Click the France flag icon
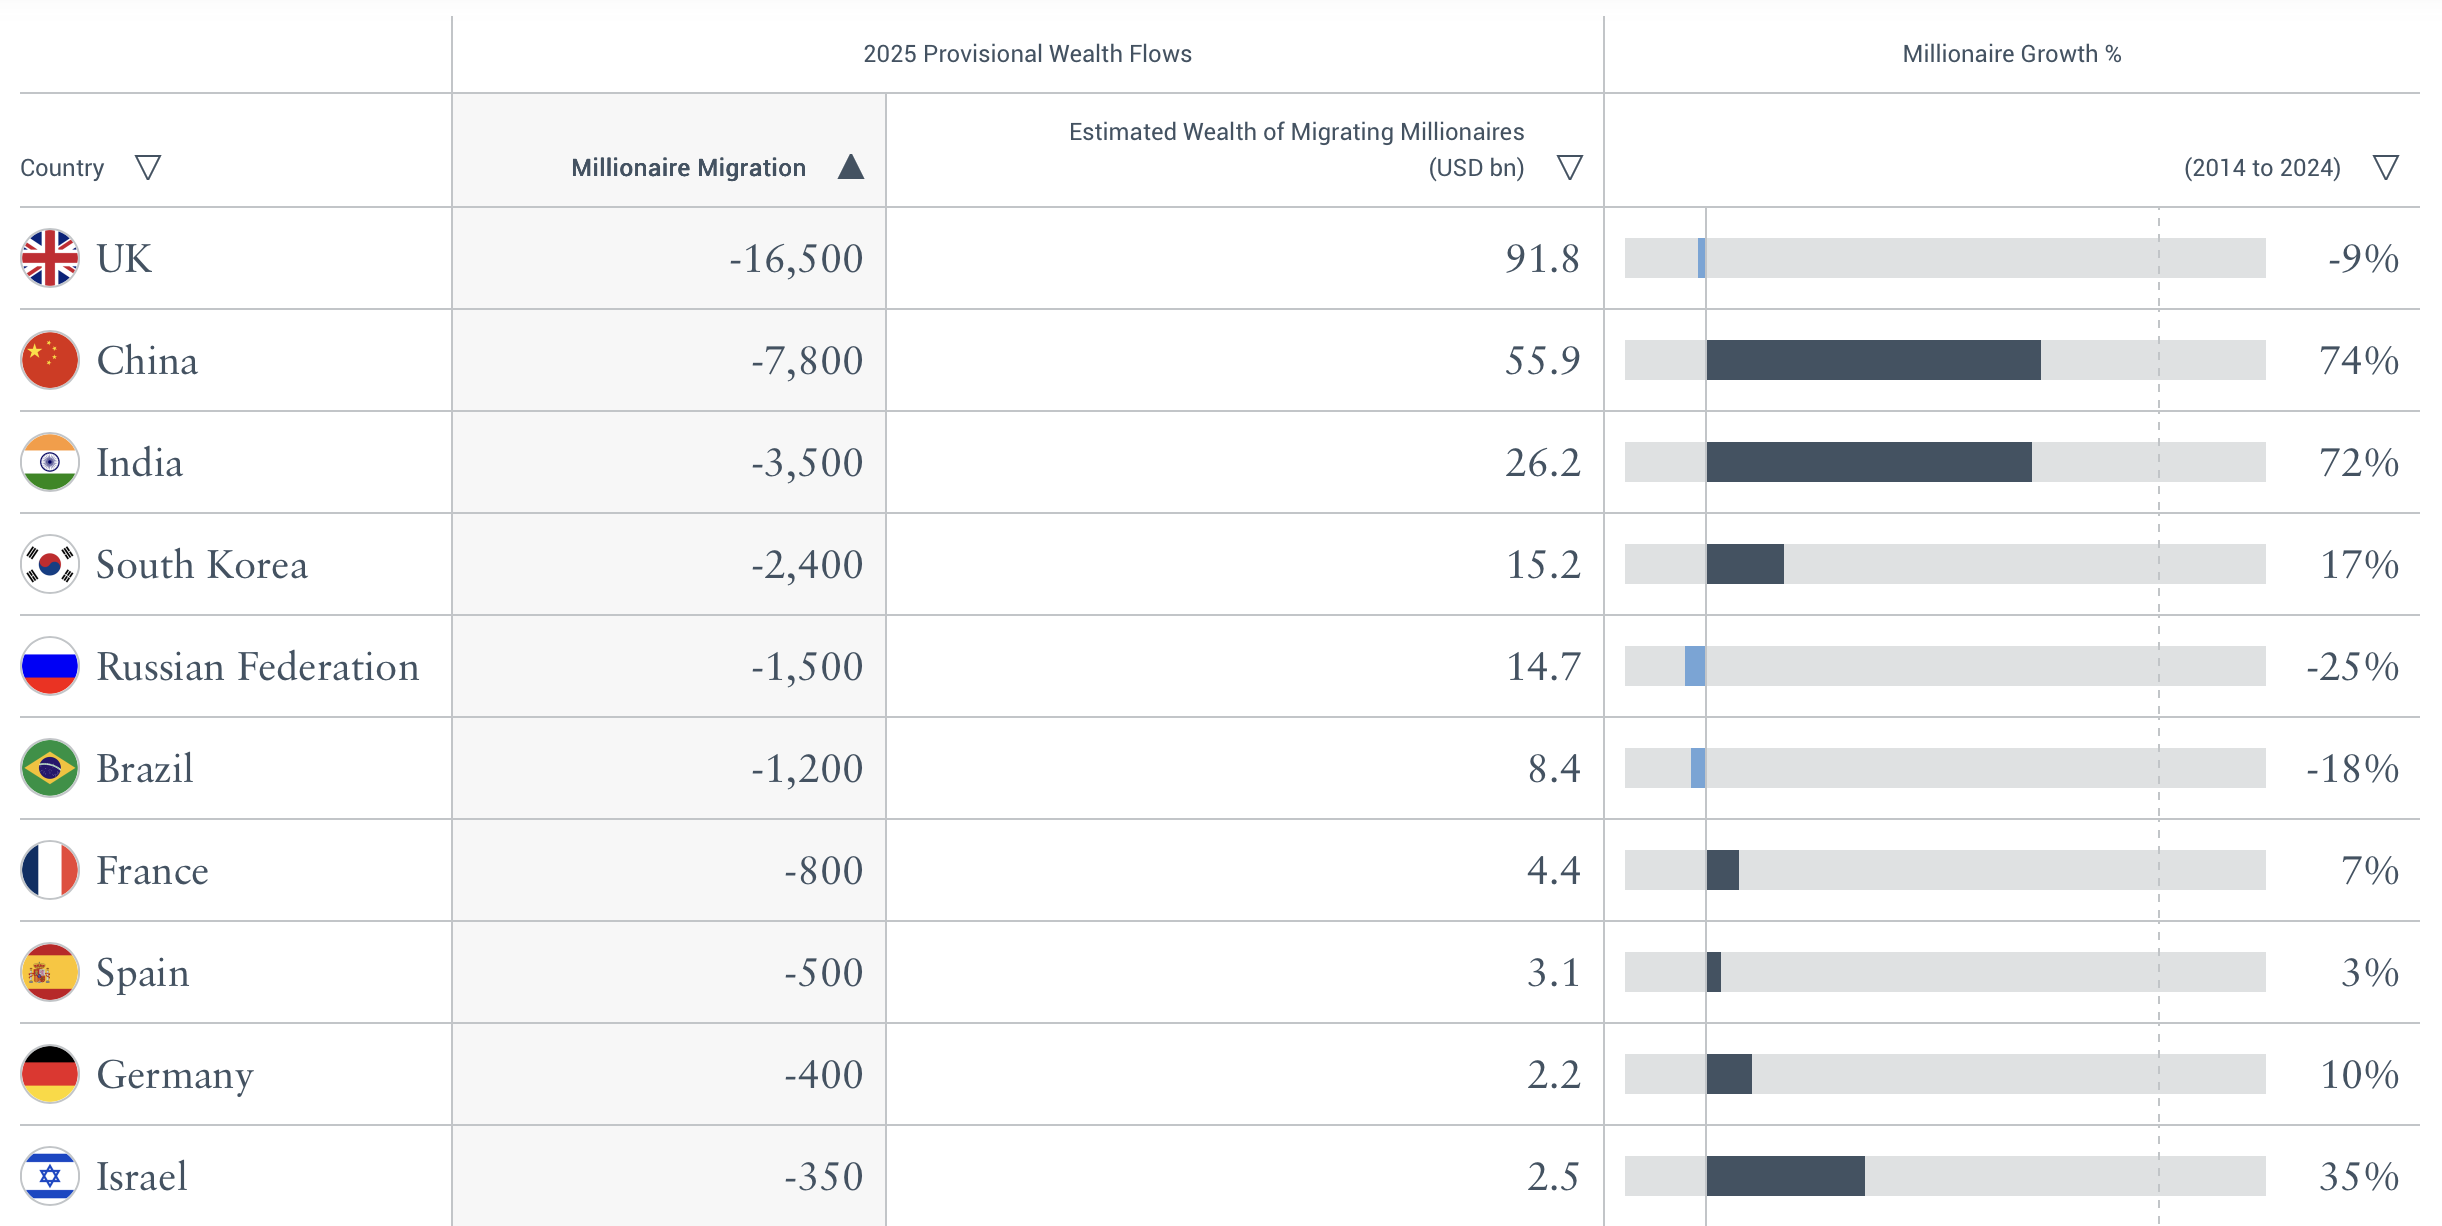 (x=50, y=870)
